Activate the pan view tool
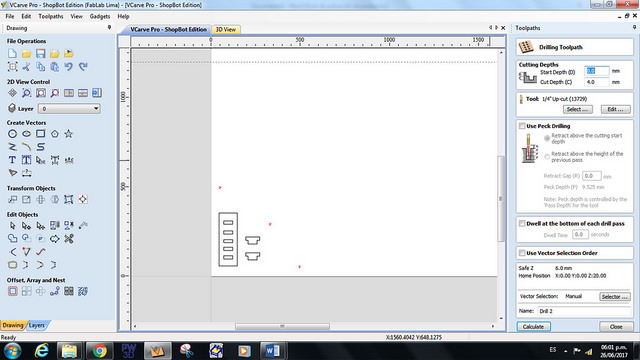 click(13, 93)
